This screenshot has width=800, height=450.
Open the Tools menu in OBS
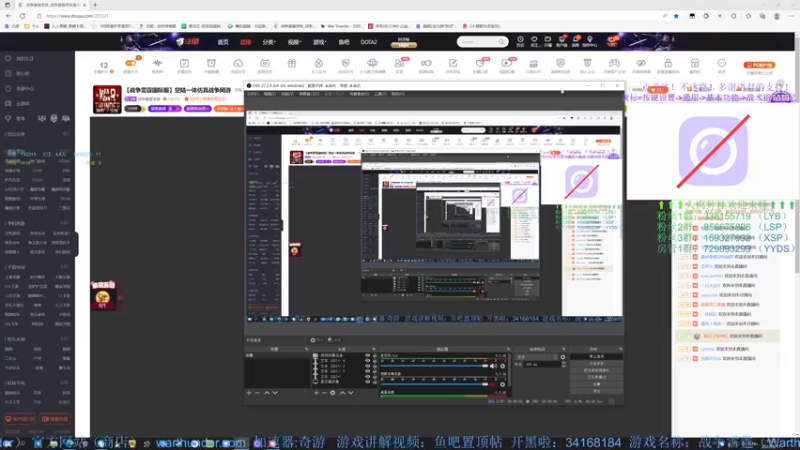click(x=380, y=94)
